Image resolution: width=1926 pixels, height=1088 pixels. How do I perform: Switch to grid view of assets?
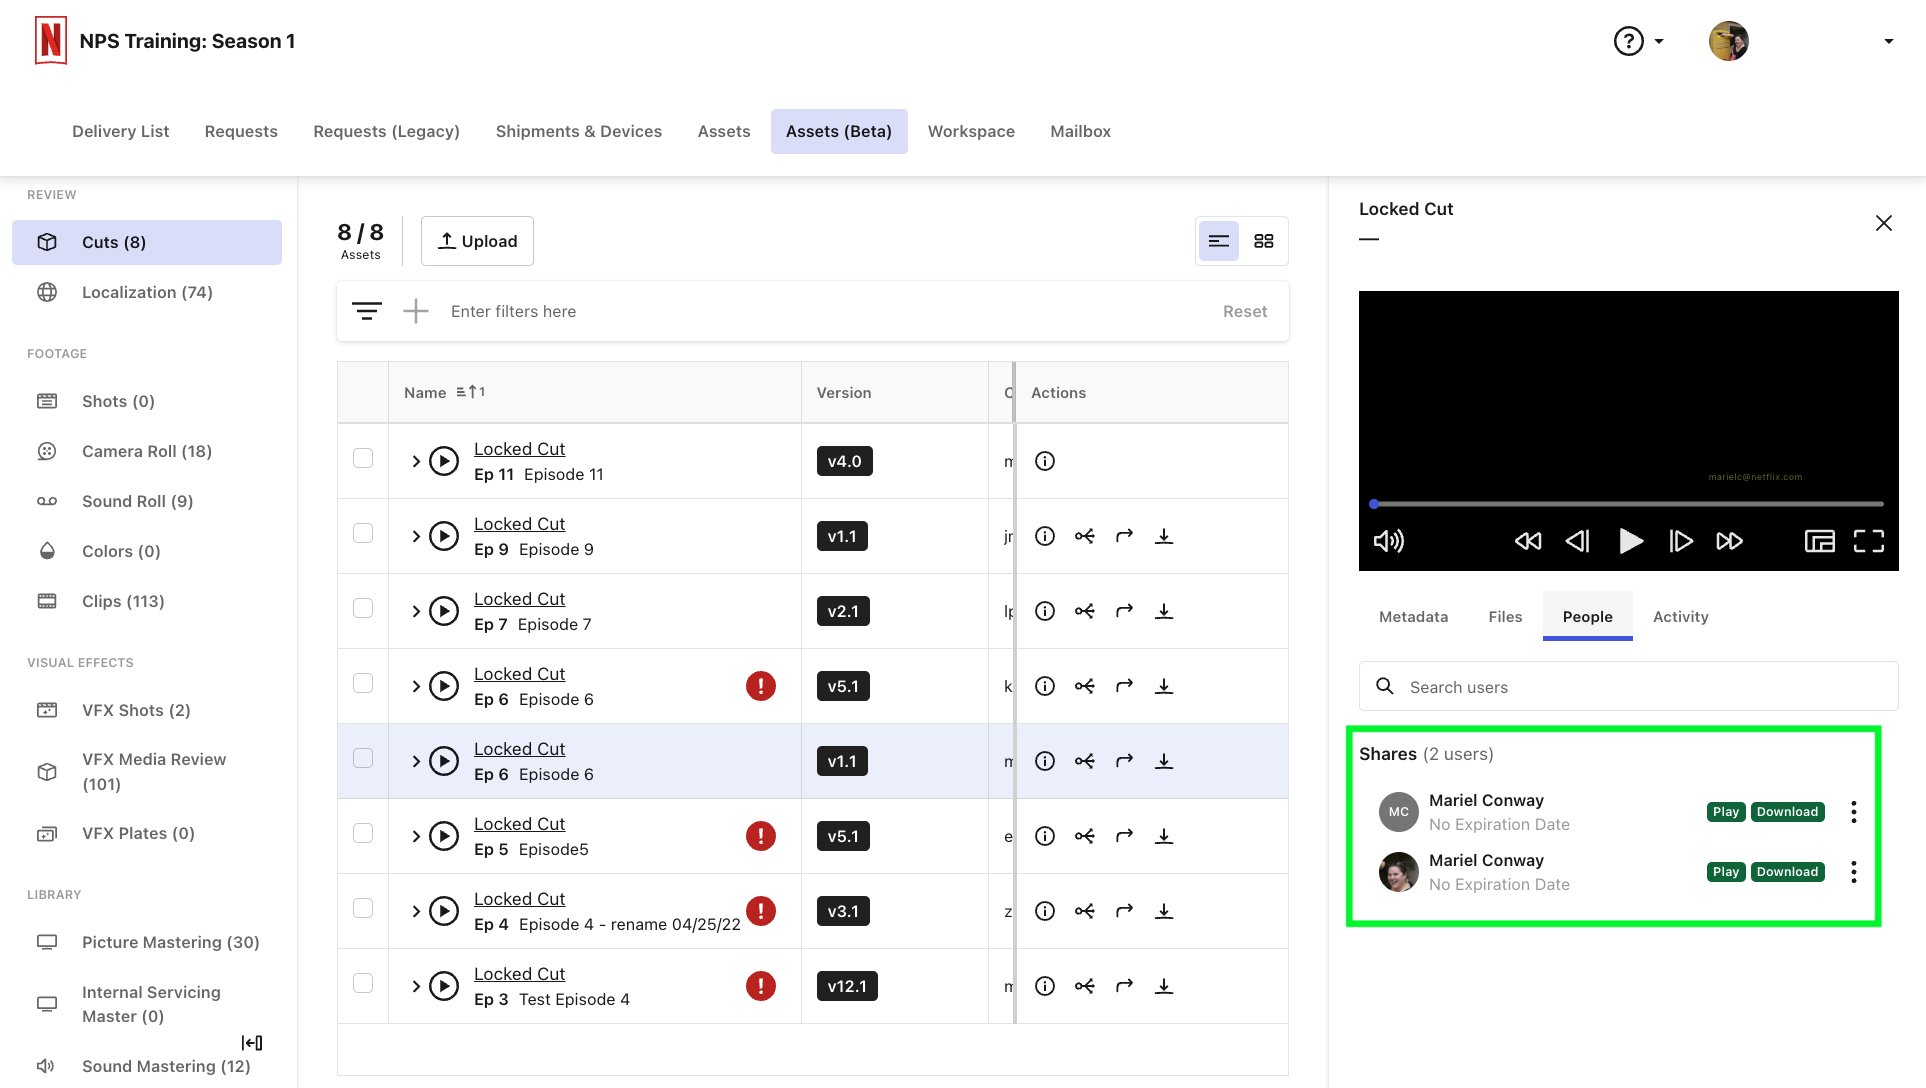1263,241
